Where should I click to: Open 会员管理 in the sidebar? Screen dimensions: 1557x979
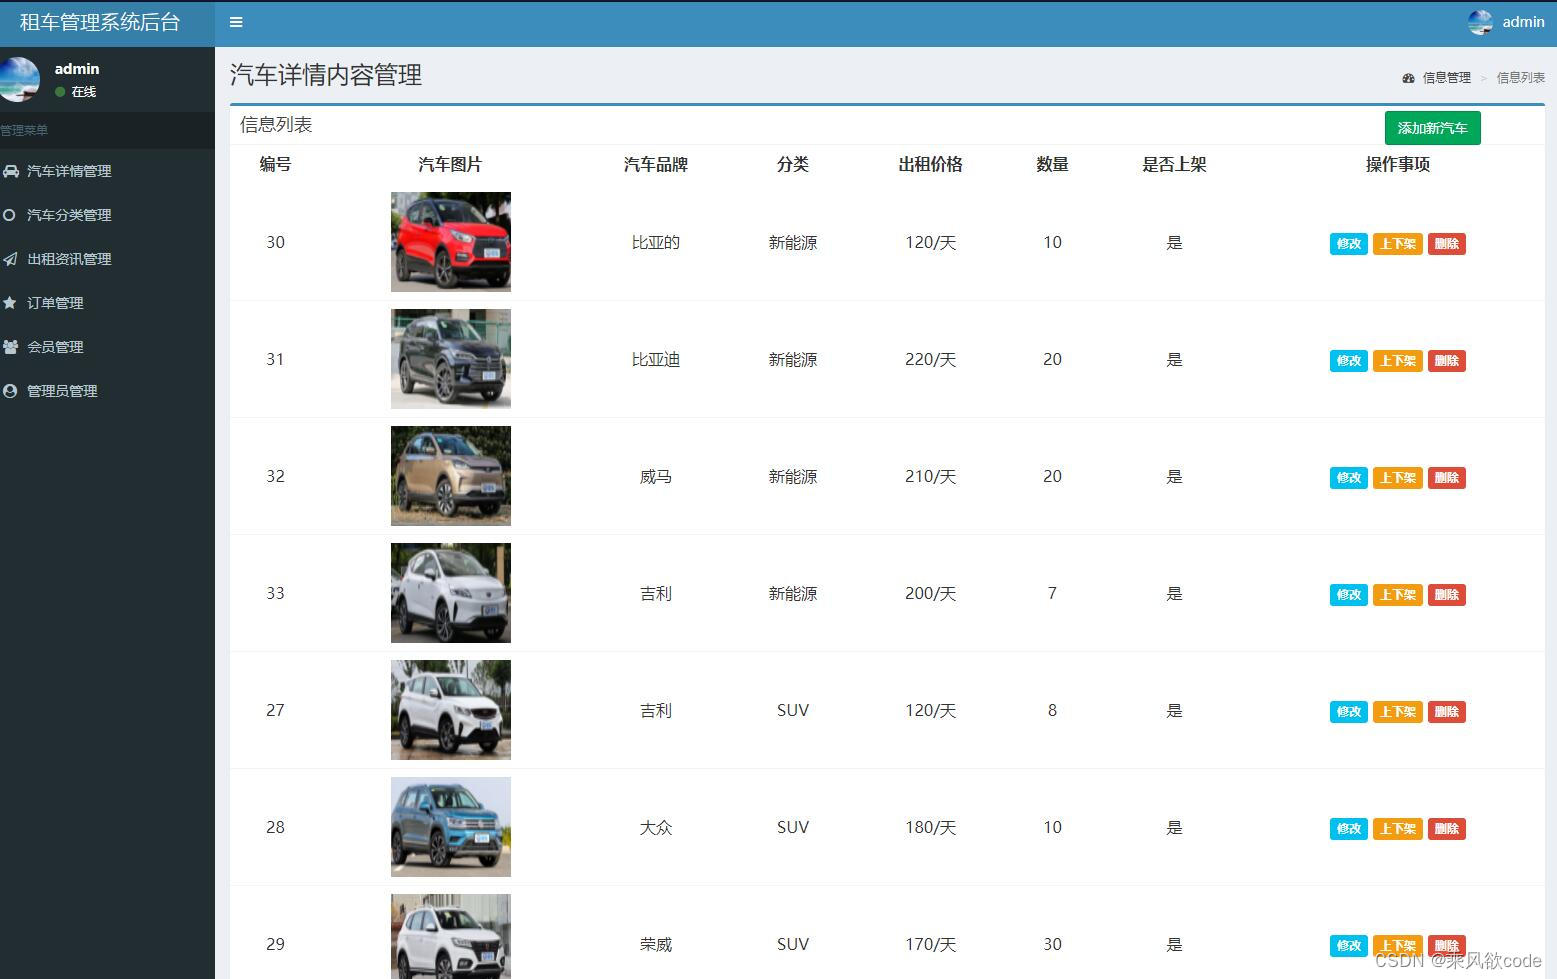107,347
